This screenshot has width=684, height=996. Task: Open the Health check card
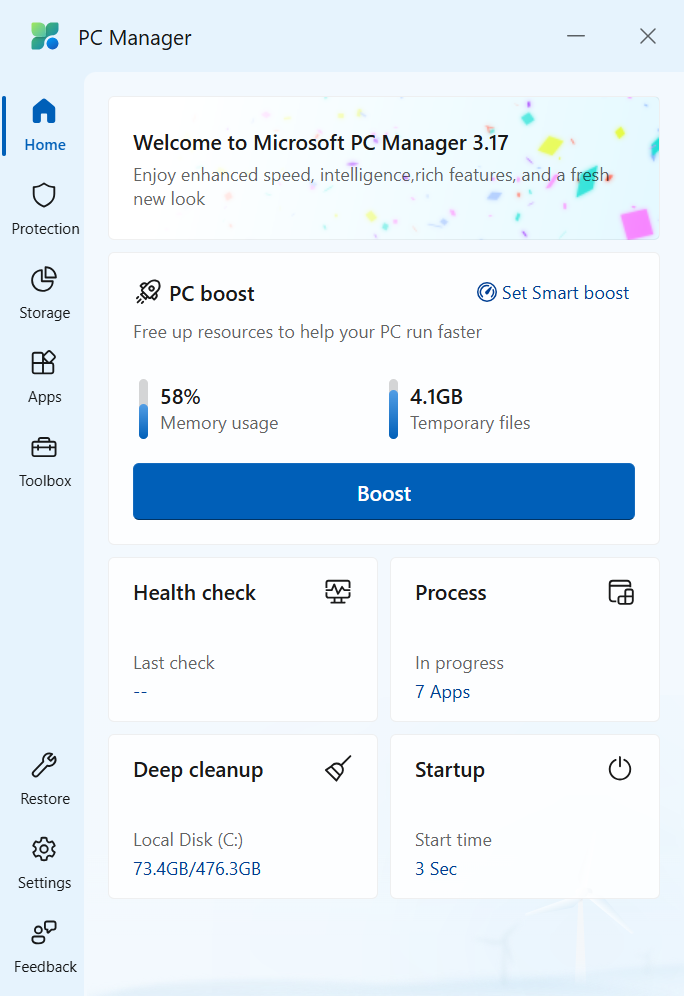click(x=242, y=639)
